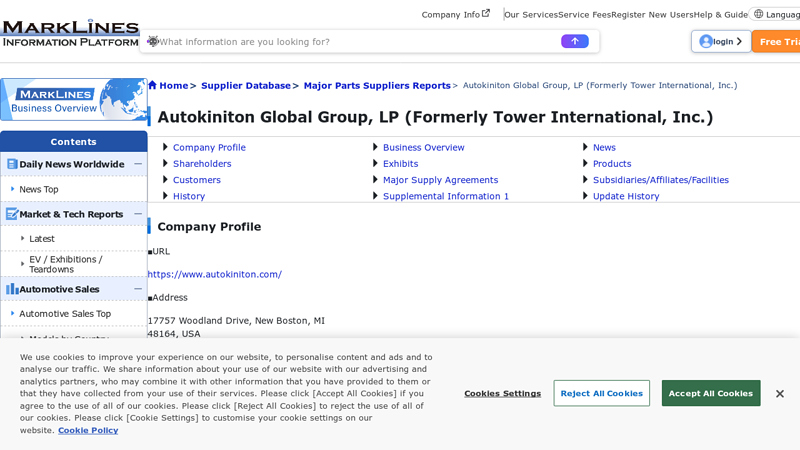The image size is (800, 450).
Task: Open the Cookie Policy link
Action: pyautogui.click(x=88, y=430)
